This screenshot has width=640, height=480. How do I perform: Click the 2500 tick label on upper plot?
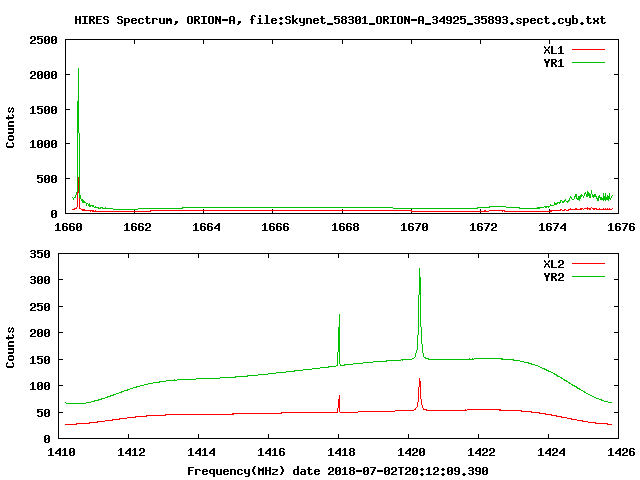point(43,40)
